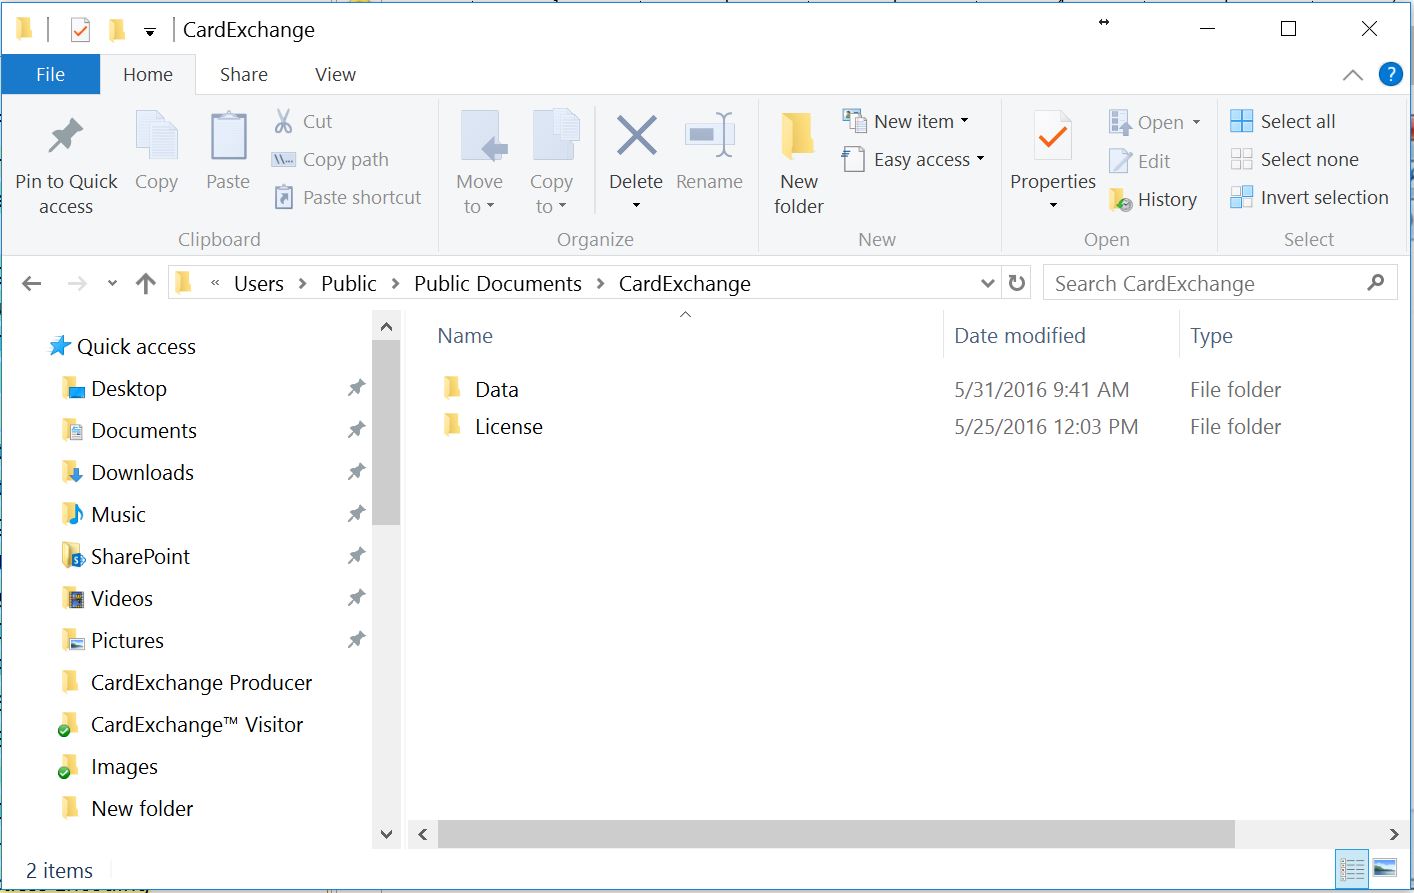This screenshot has width=1414, height=893.
Task: Go up one folder level
Action: (146, 284)
